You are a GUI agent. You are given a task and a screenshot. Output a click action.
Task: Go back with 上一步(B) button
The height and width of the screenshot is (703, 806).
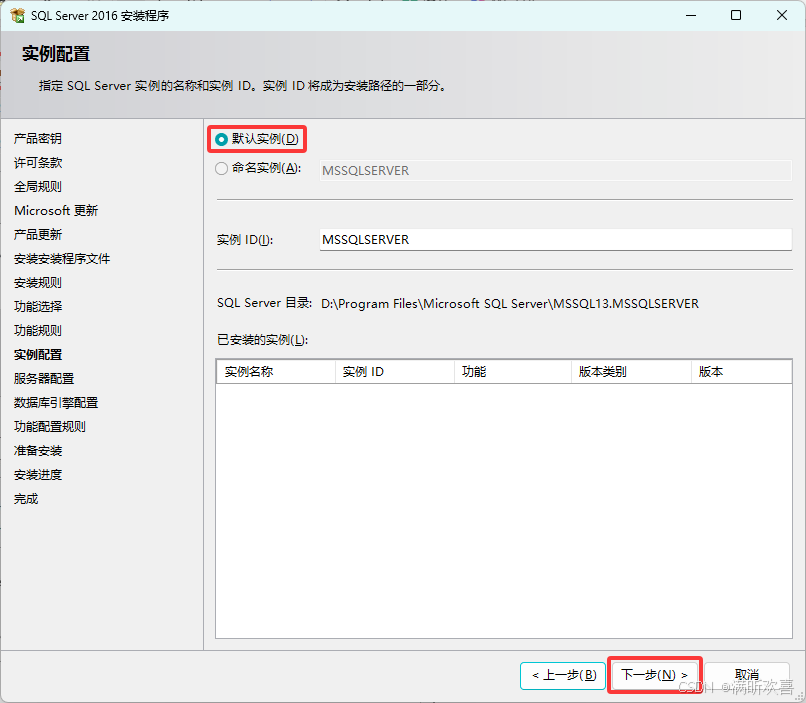[563, 675]
